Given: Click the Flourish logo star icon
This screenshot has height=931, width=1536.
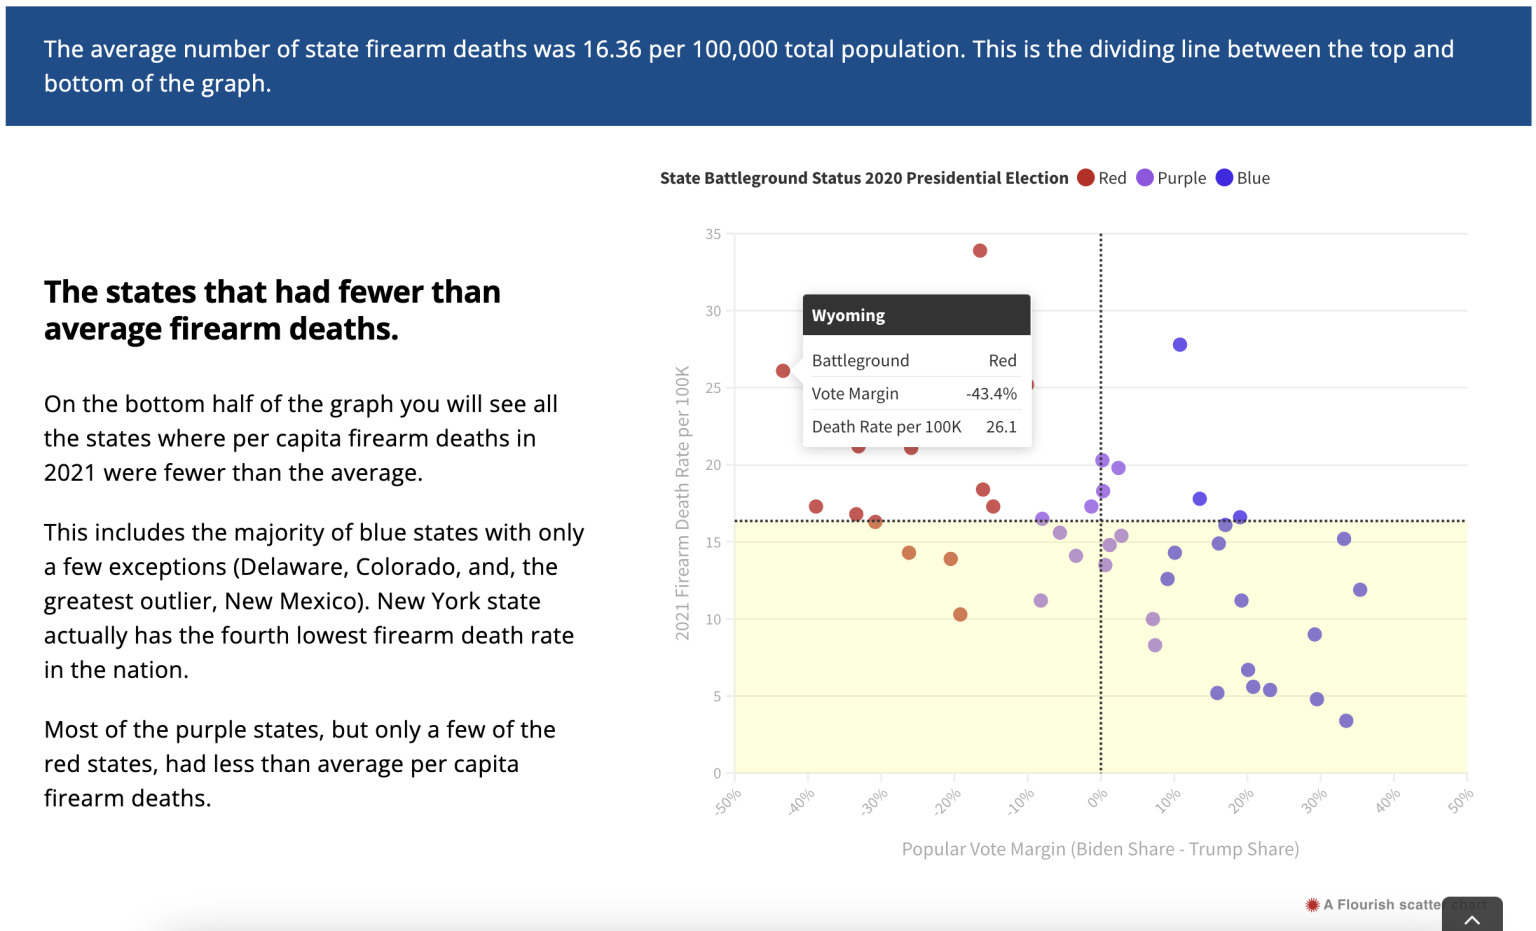Looking at the screenshot, I should 1312,905.
